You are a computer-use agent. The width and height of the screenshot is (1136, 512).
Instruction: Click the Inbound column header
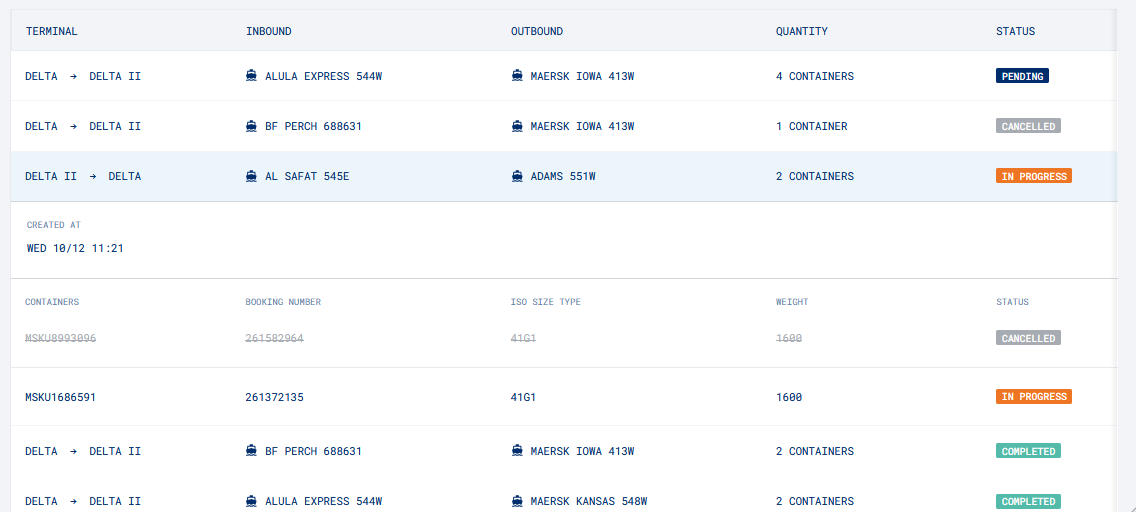(x=269, y=31)
